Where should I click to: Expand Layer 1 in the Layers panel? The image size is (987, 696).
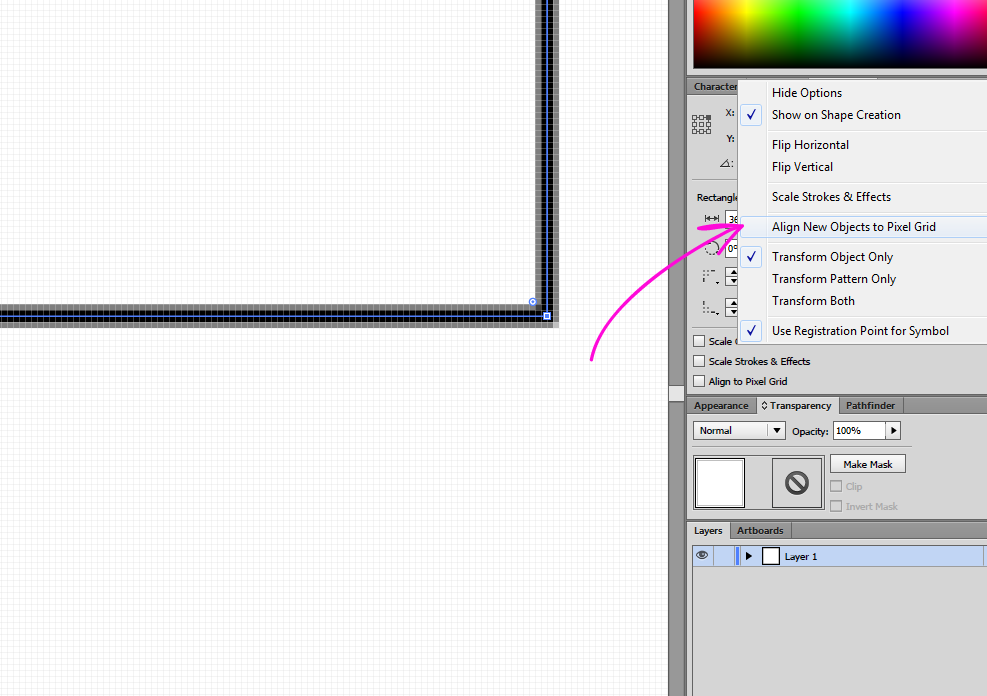(748, 556)
